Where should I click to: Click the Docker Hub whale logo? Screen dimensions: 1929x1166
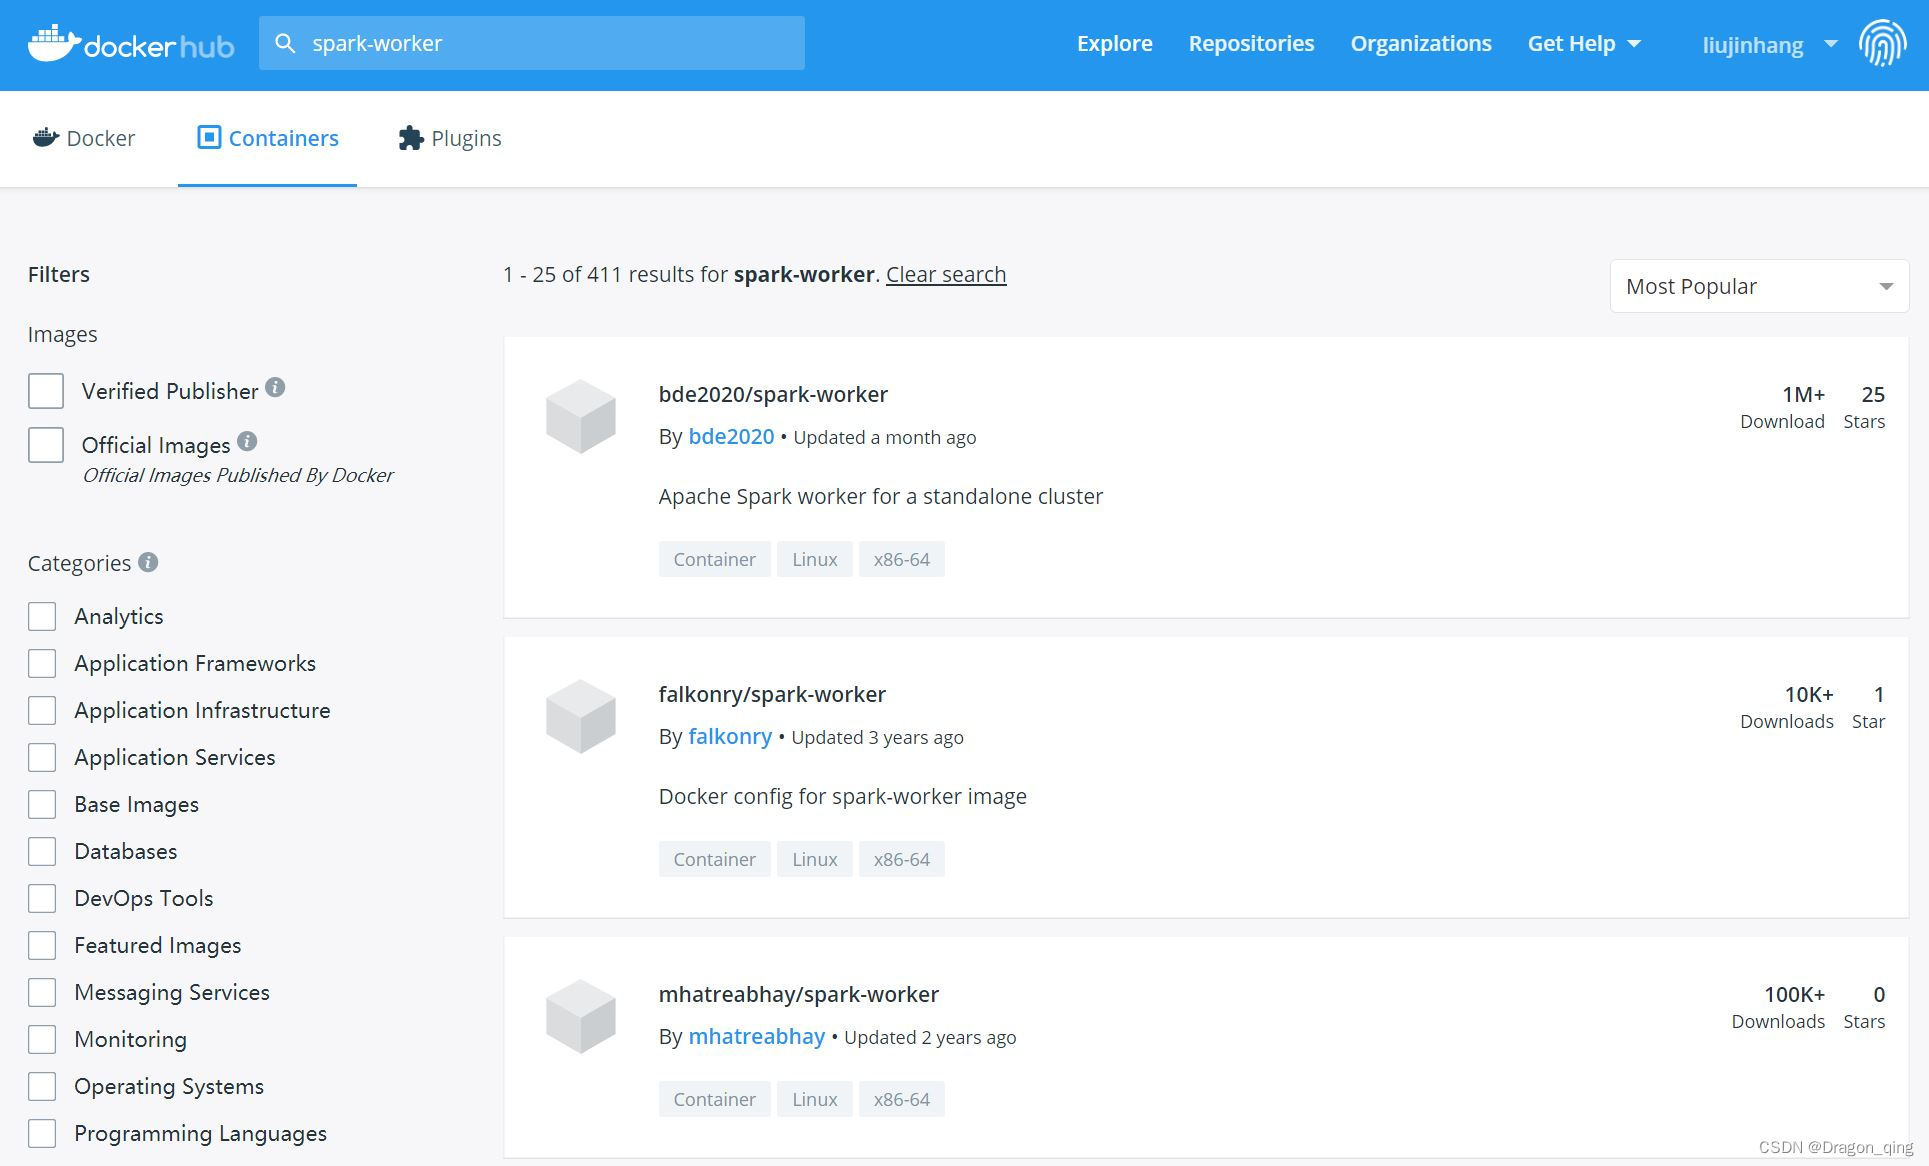[x=54, y=44]
